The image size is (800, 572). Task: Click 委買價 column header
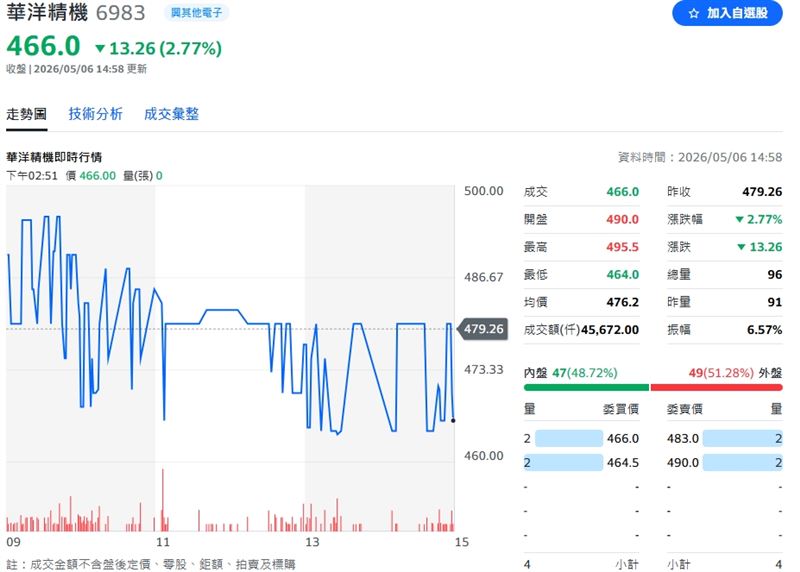tap(621, 409)
